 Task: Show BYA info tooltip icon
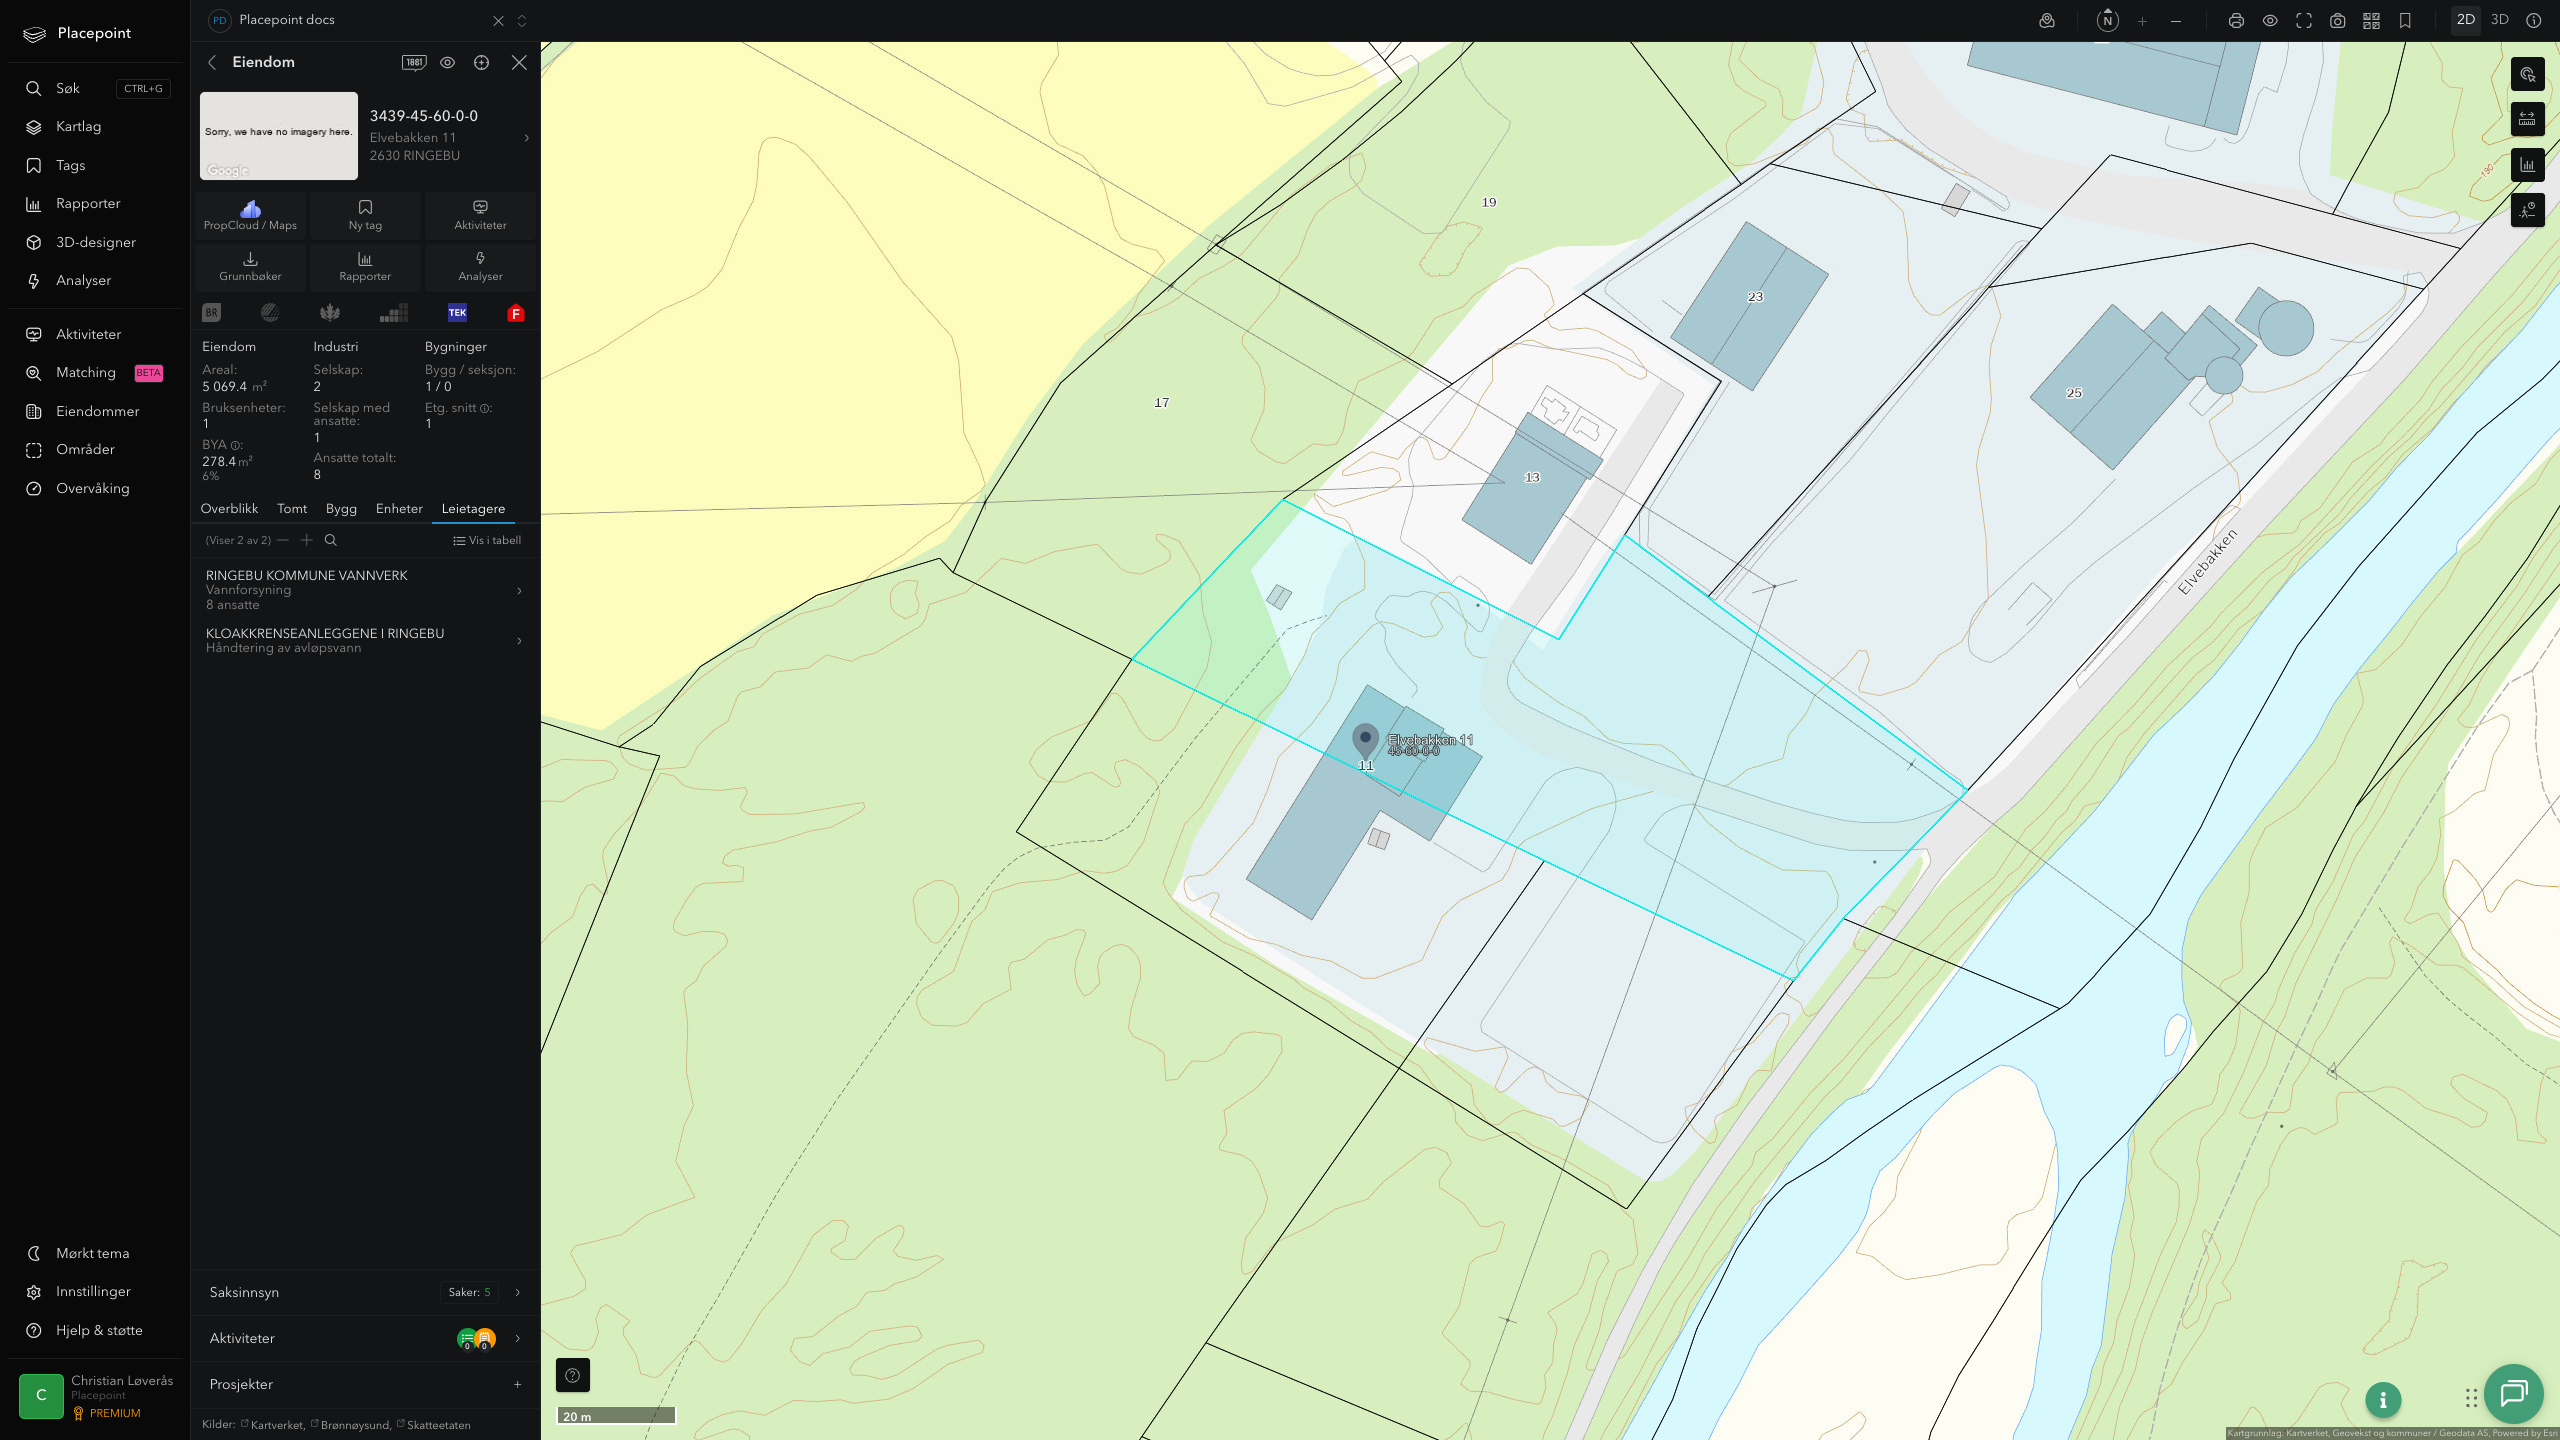(x=236, y=445)
